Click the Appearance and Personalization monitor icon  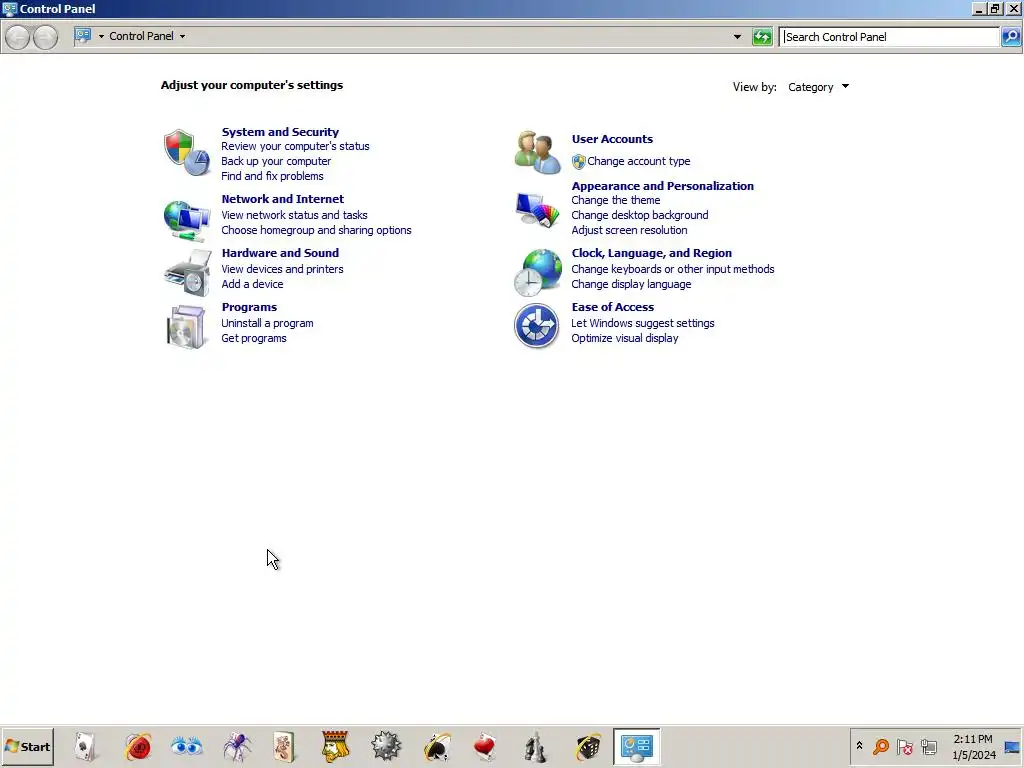point(537,210)
